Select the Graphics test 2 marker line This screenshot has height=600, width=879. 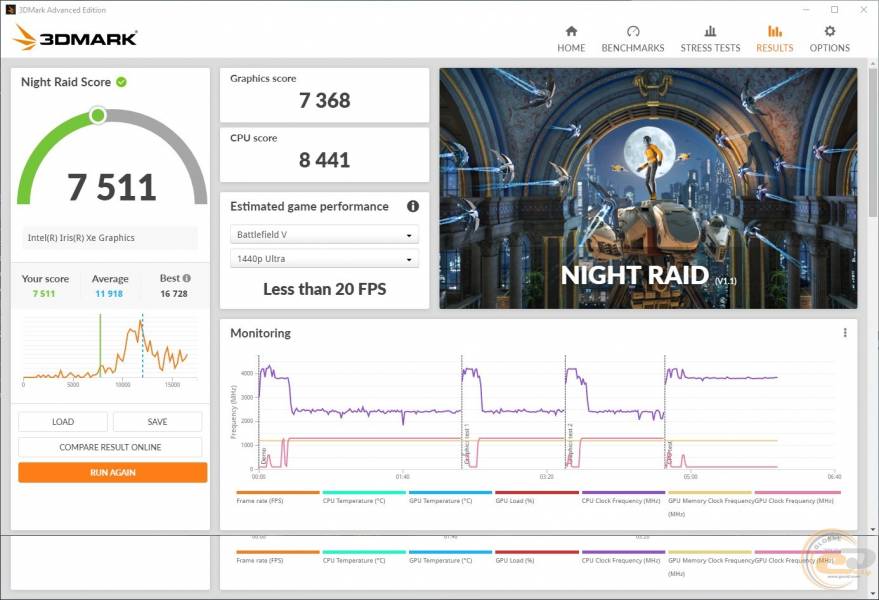(565, 412)
